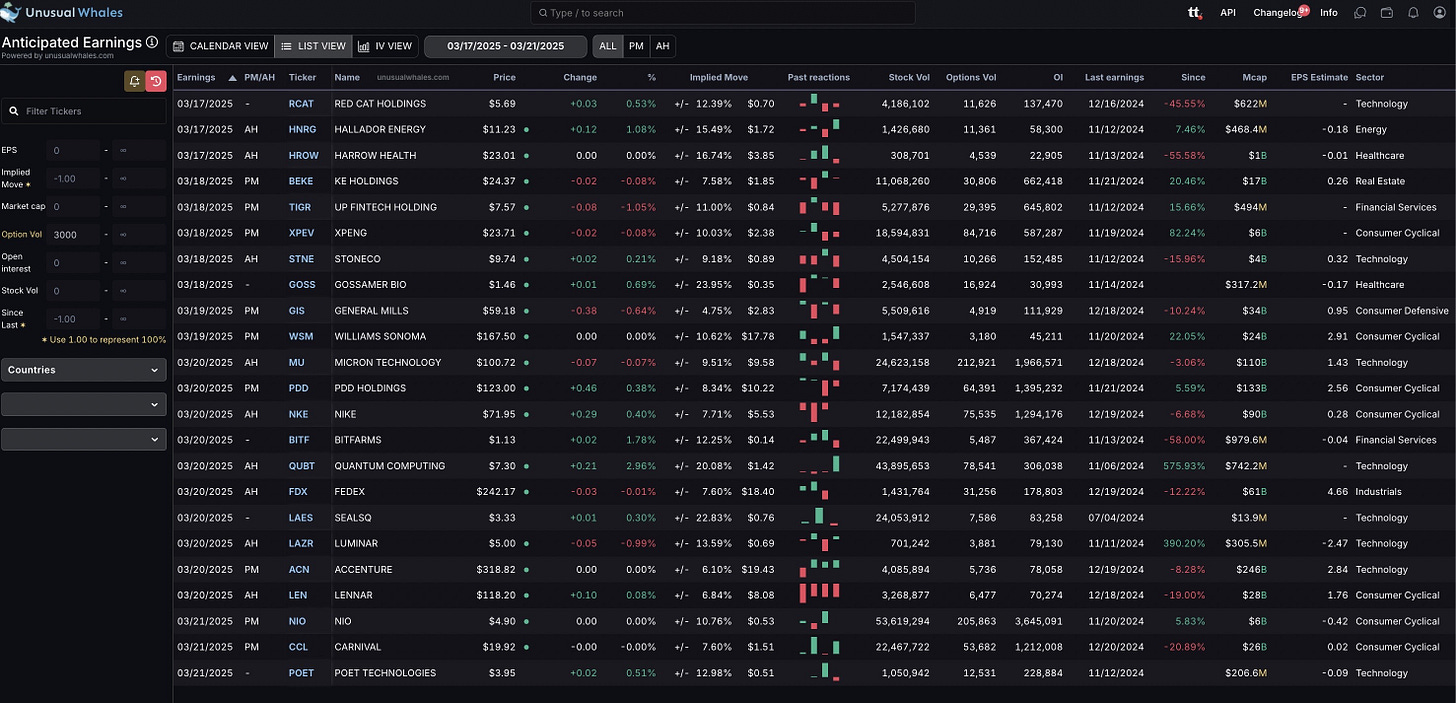Screen dimensions: 1456x703
Task: Open the MU ticker link
Action: pyautogui.click(x=296, y=363)
